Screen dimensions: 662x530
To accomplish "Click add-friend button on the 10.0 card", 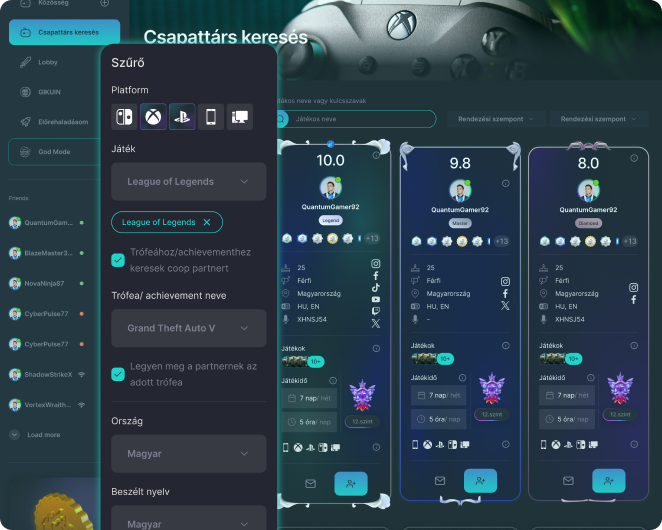I will (350, 483).
